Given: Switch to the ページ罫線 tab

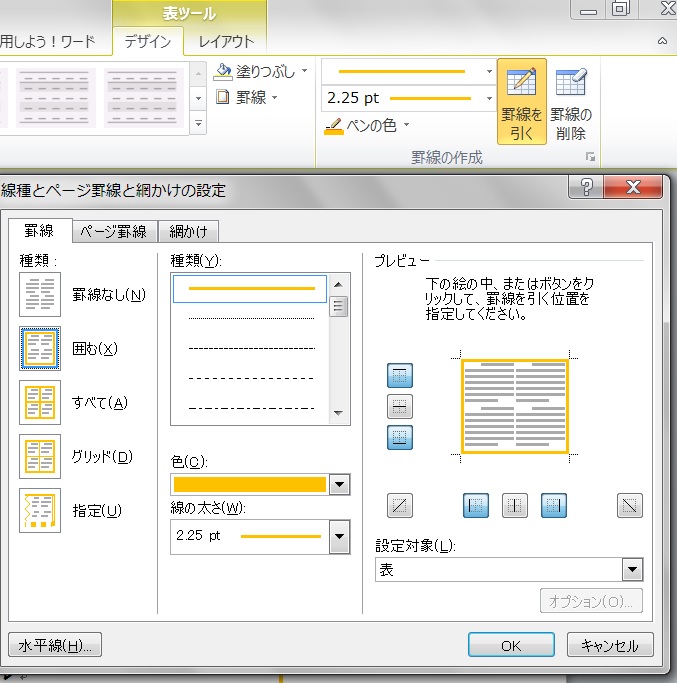Looking at the screenshot, I should (x=114, y=231).
